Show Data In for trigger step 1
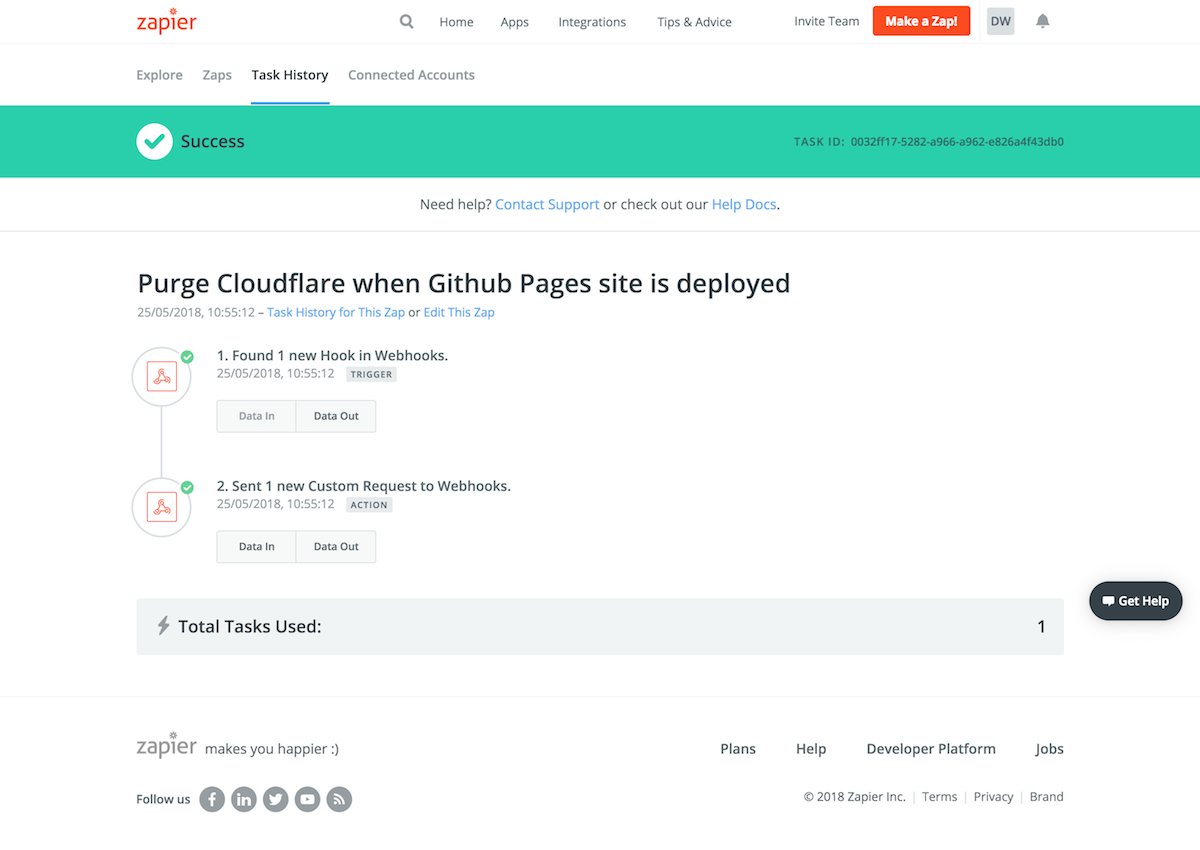 [x=256, y=416]
